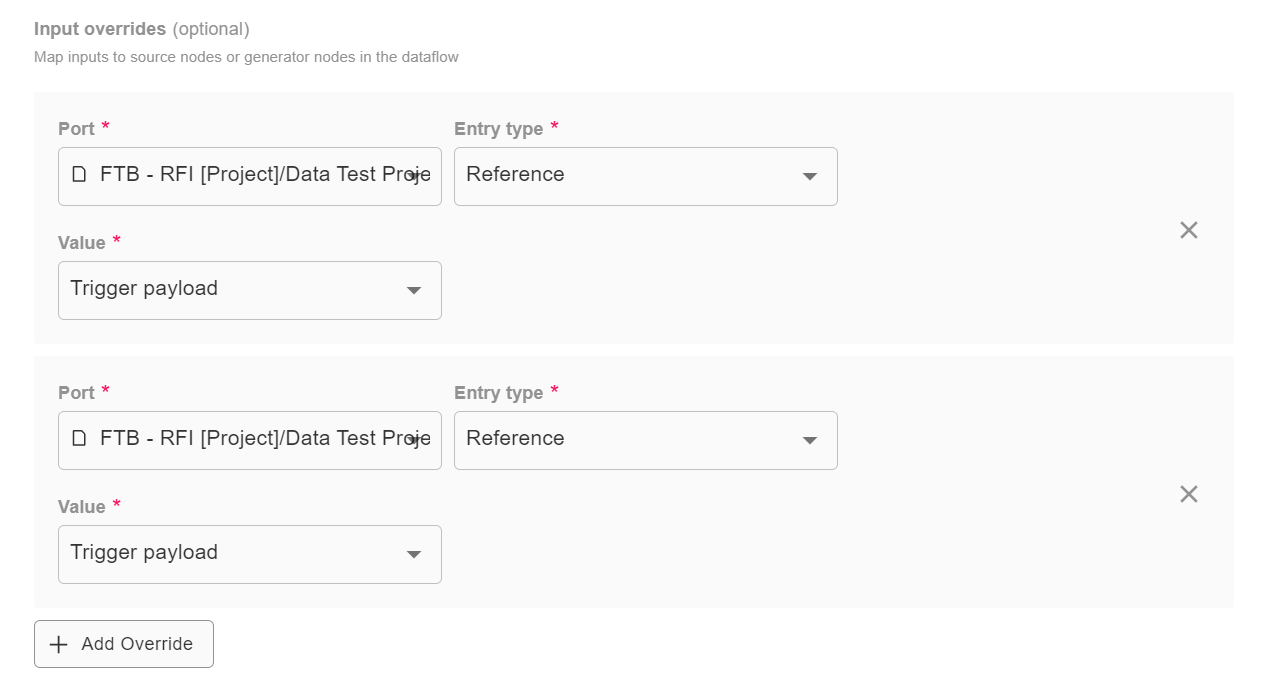Click the caret icon on second Entry type field
The height and width of the screenshot is (691, 1276).
(x=809, y=440)
